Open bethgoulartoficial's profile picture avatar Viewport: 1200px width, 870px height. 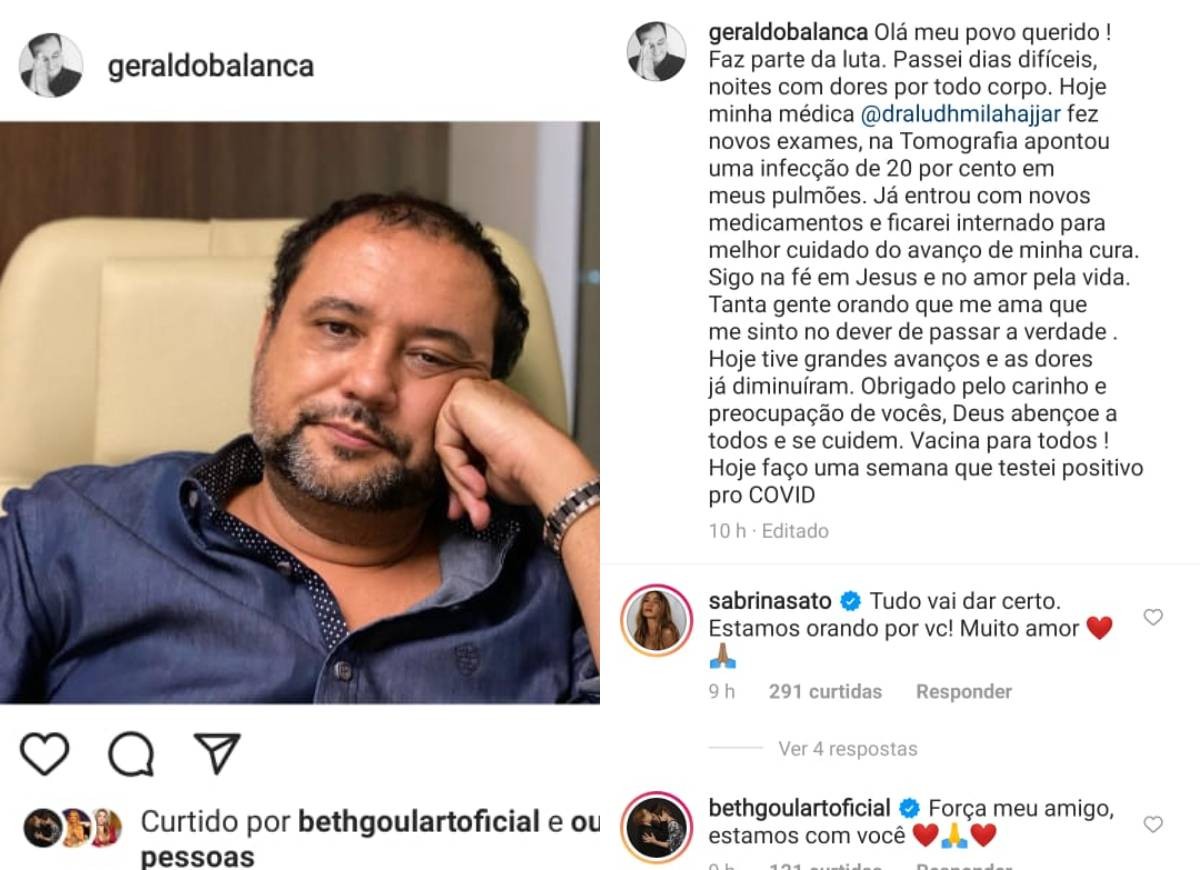657,828
